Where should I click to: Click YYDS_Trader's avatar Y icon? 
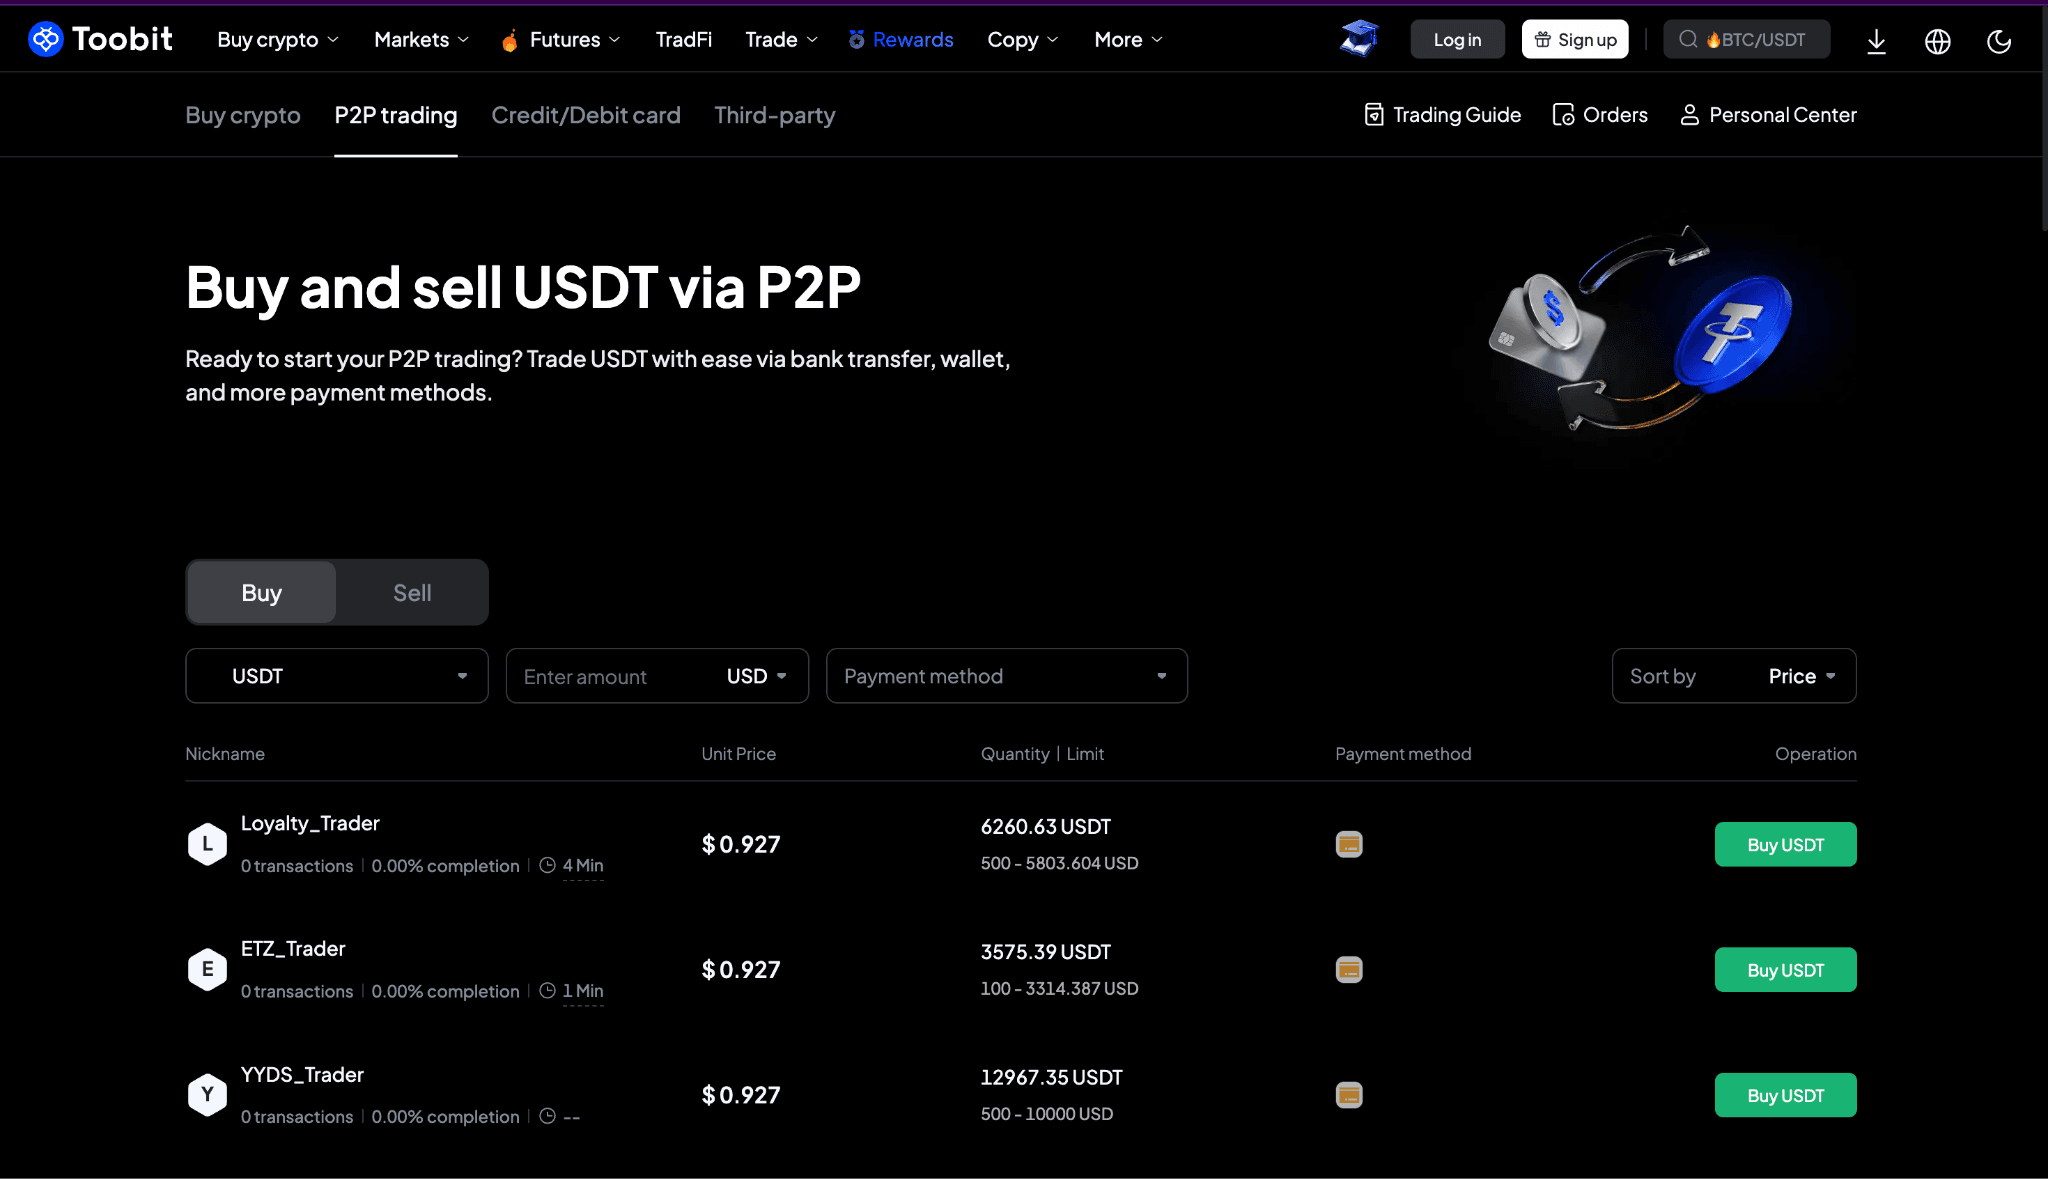pyautogui.click(x=207, y=1095)
